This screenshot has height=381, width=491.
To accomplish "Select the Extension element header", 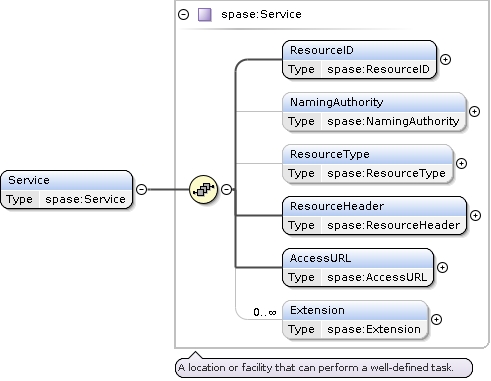I will (355, 310).
